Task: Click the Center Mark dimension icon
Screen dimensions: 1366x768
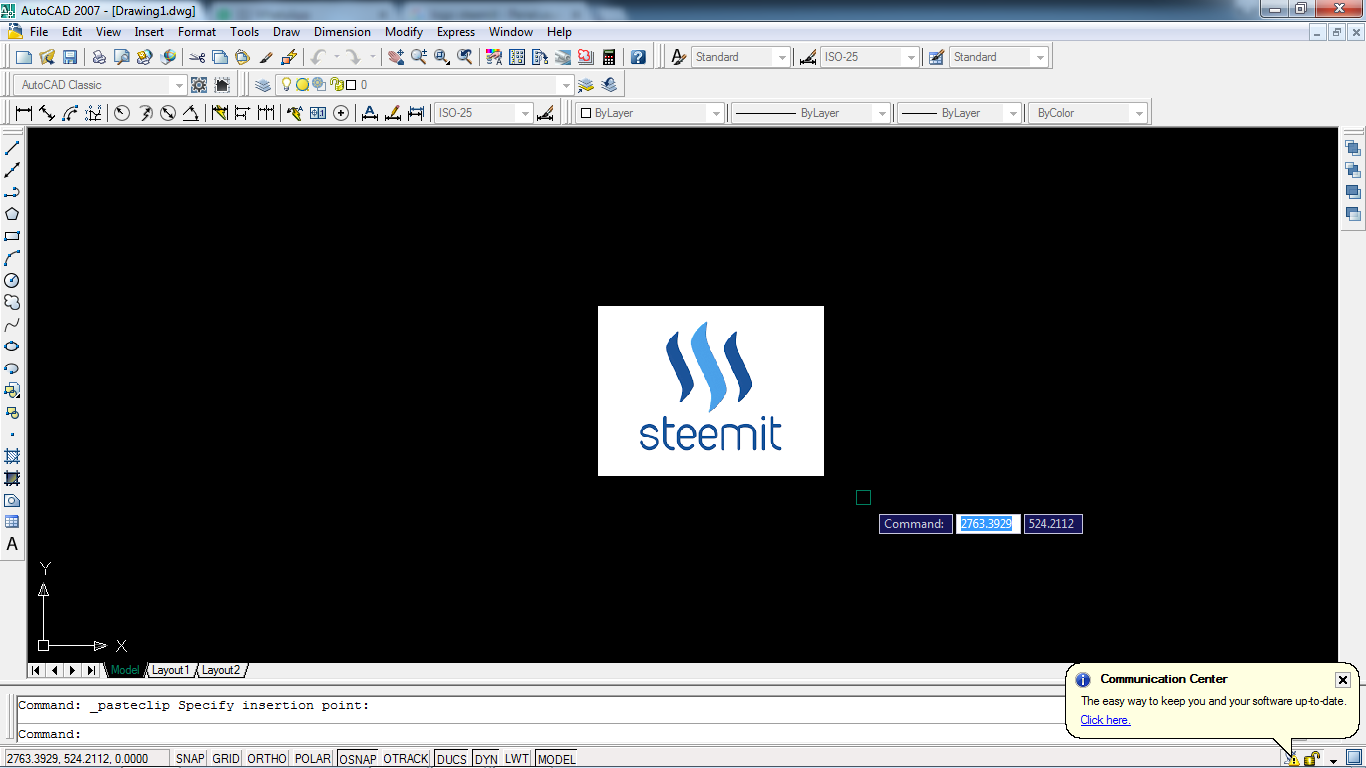Action: point(341,113)
